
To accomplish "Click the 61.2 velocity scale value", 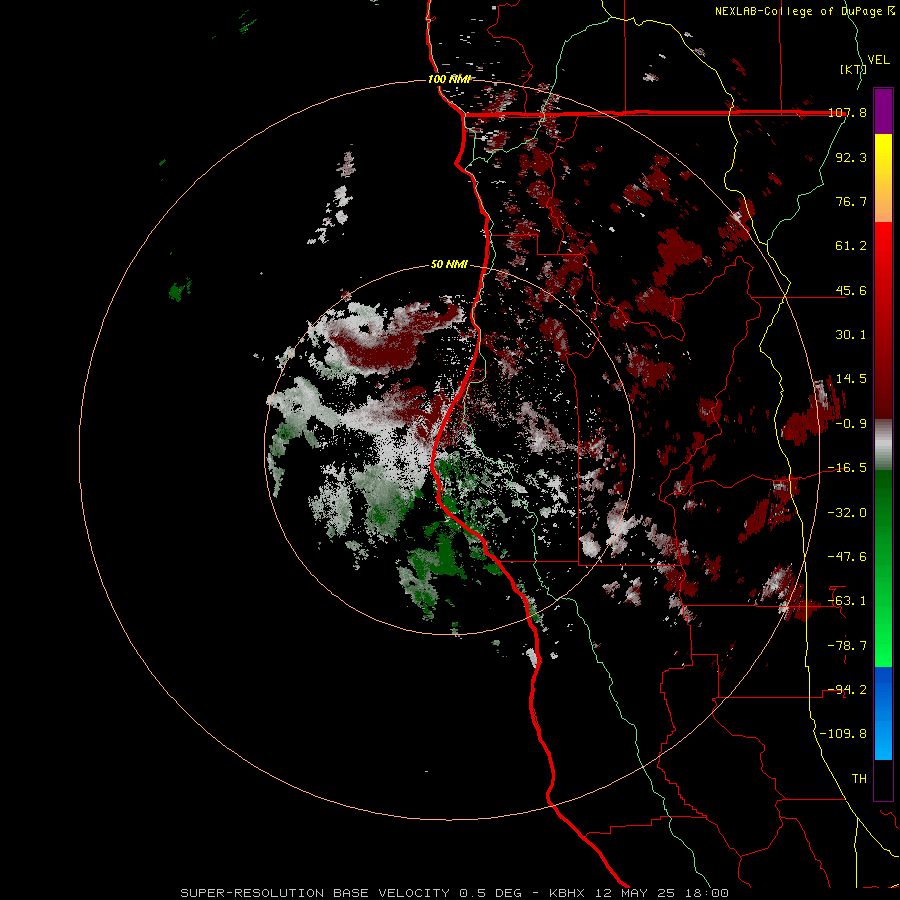I will (851, 246).
